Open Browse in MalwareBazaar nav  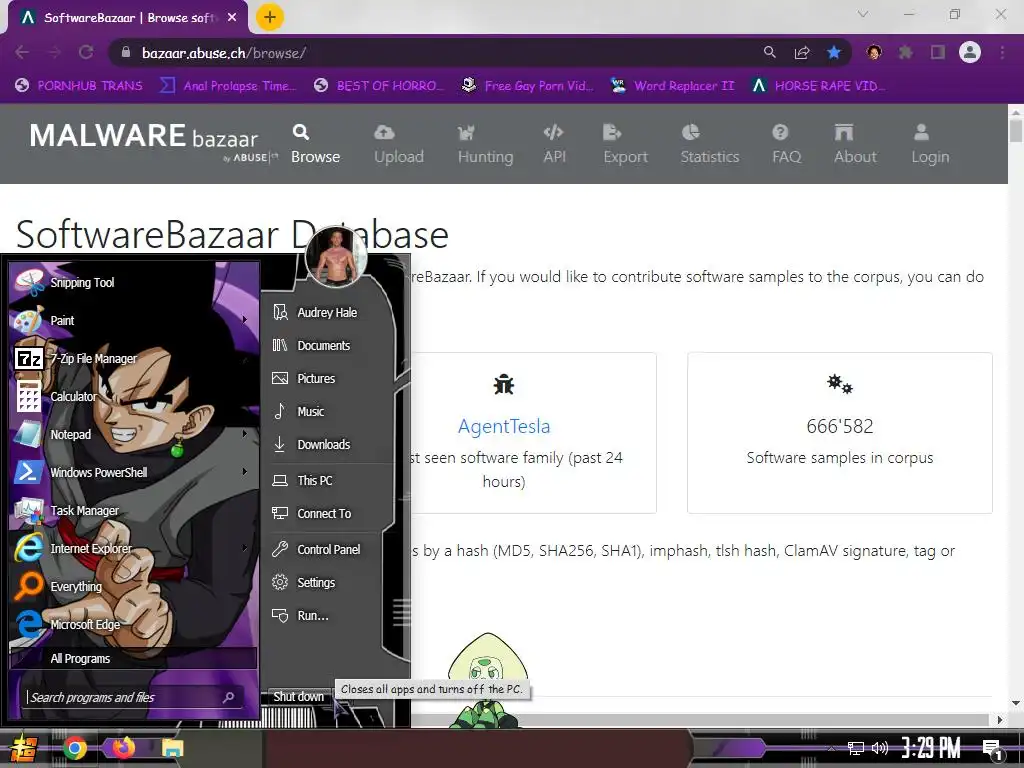point(315,144)
